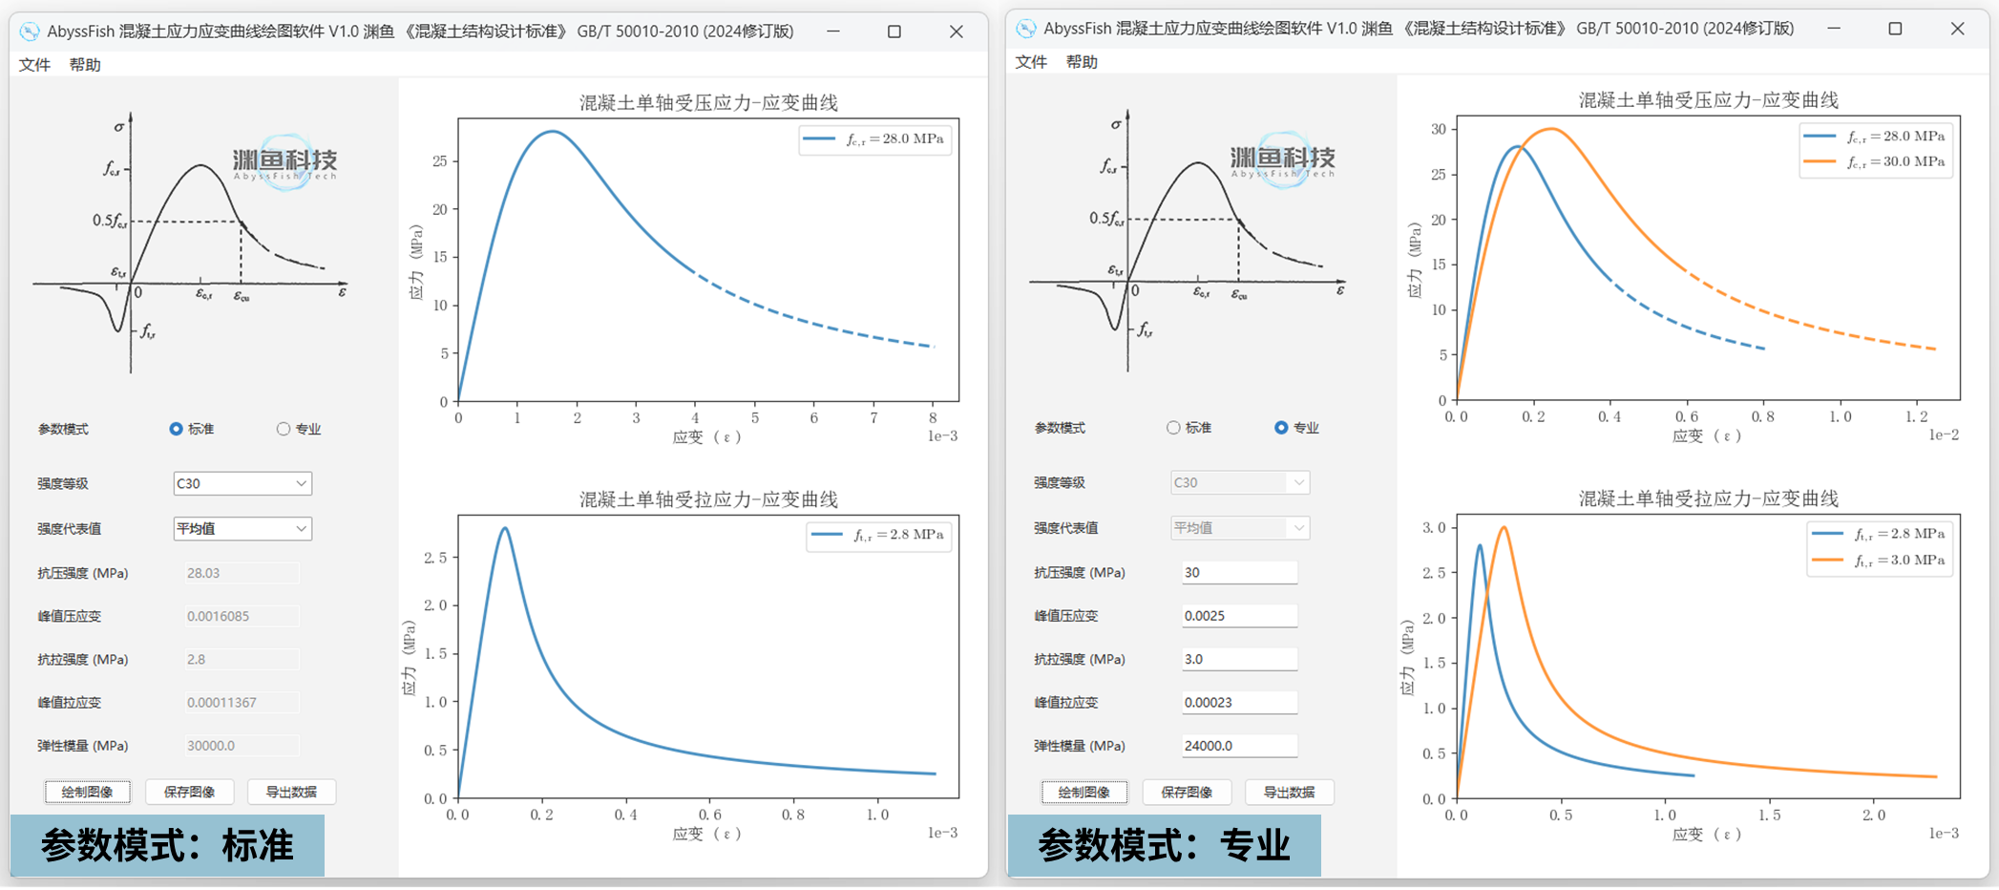The height and width of the screenshot is (890, 1999).
Task: Expand the 强度代表值 平均值 dropdown in left window
Action: [x=242, y=529]
